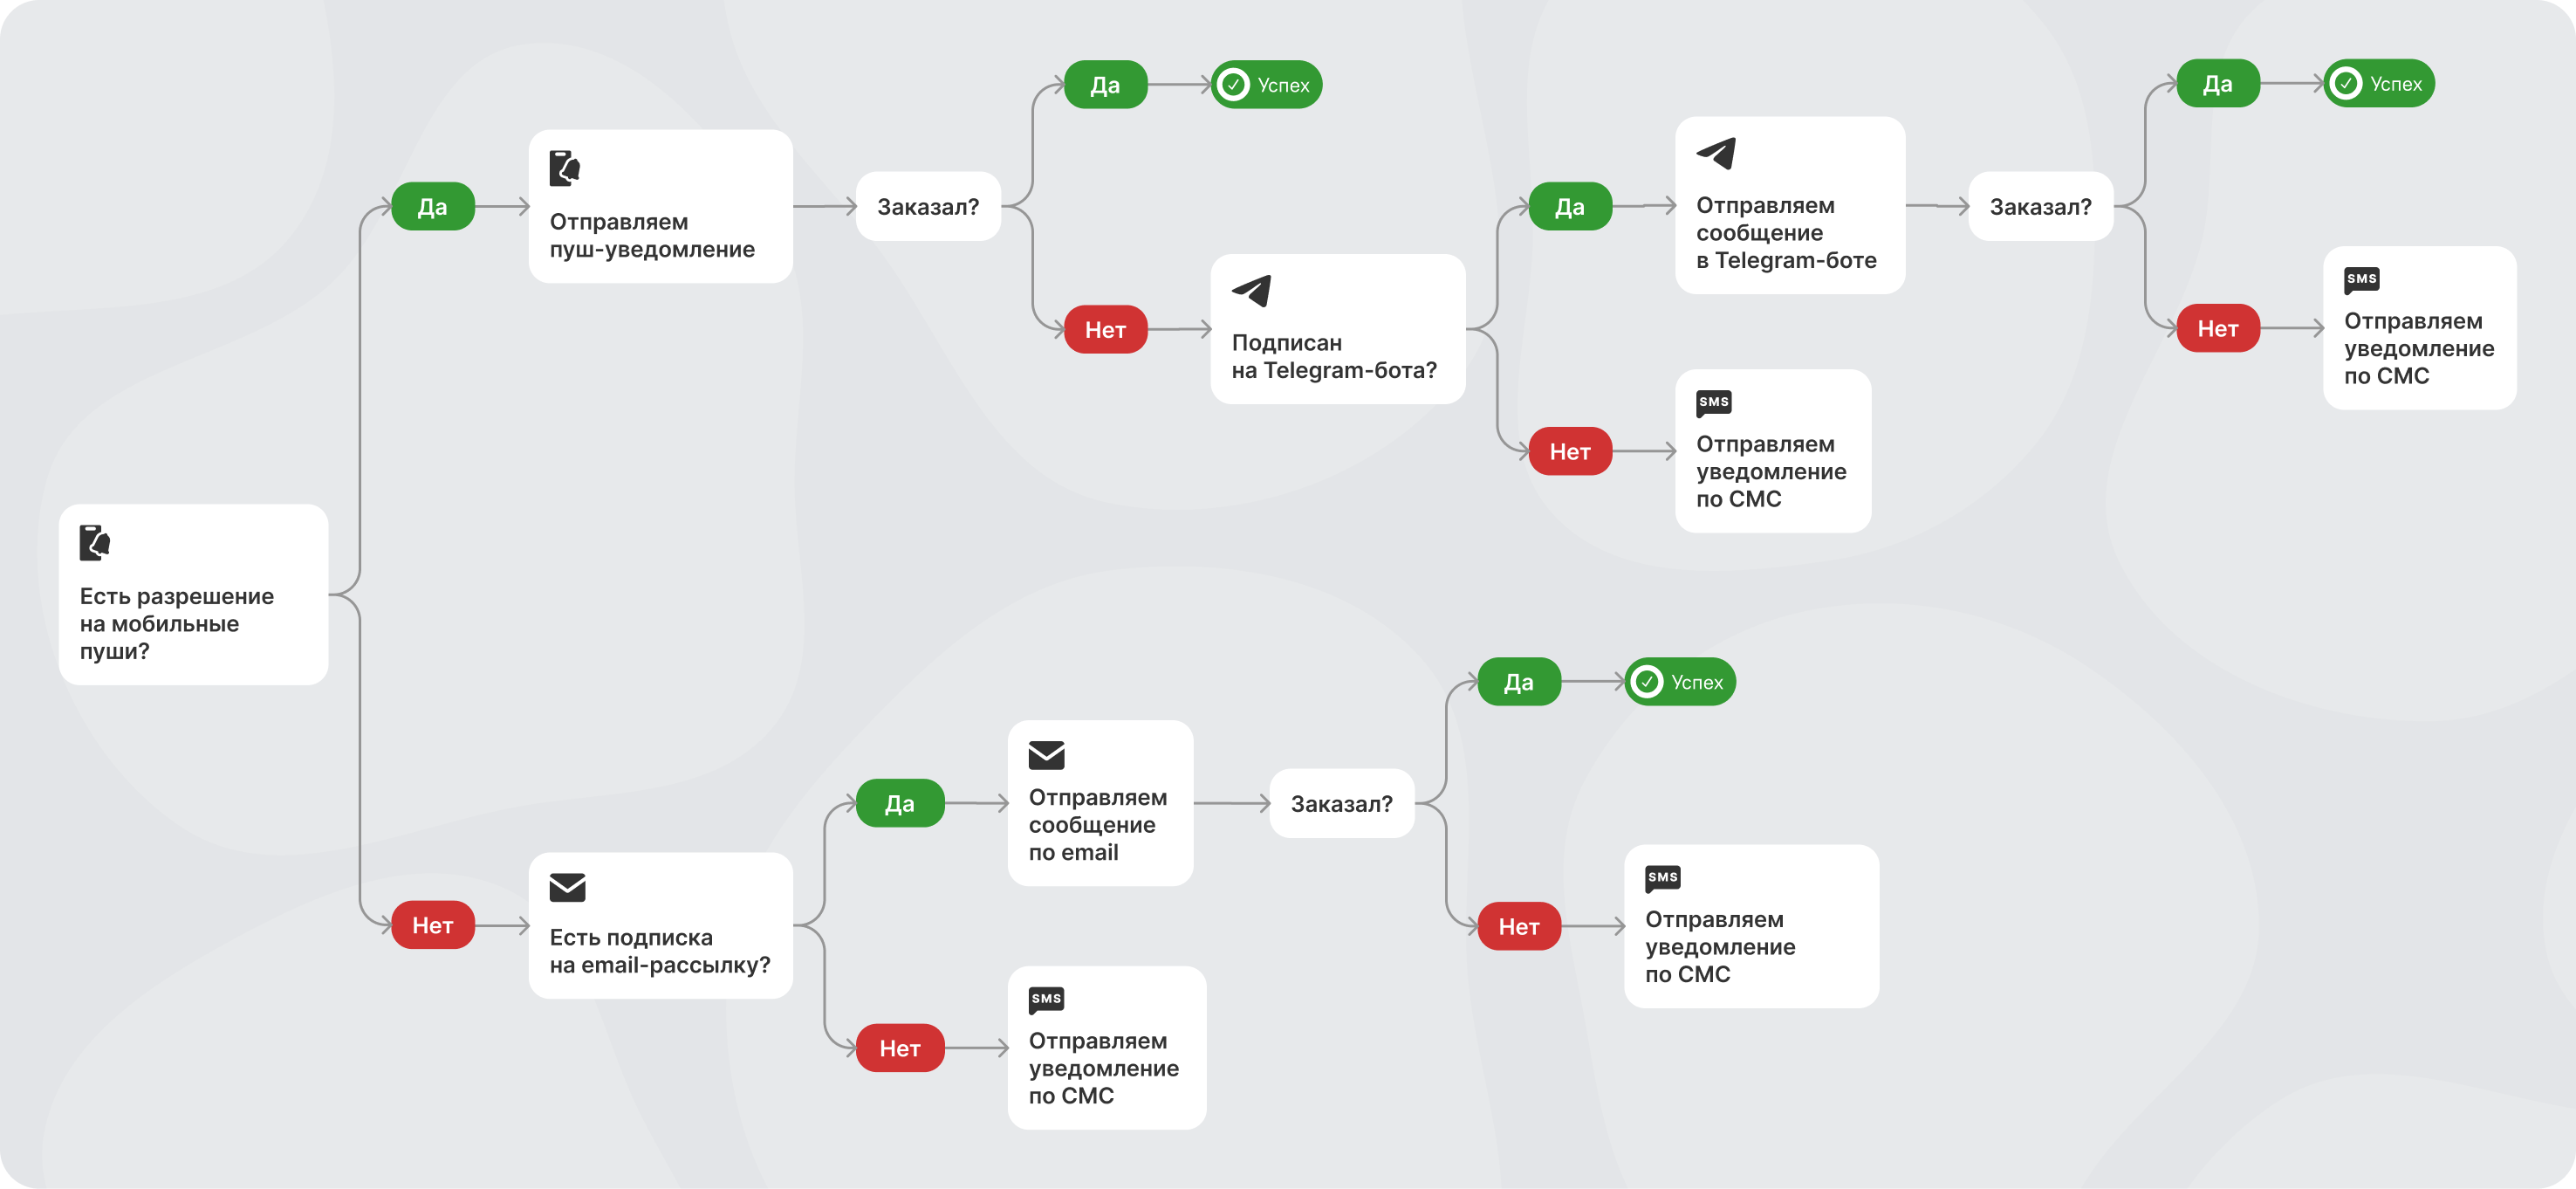Click the Telegram plane icon in 'Подписан на Telegram-бота?'
Screen dimensions: 2576x1189
coord(1251,290)
